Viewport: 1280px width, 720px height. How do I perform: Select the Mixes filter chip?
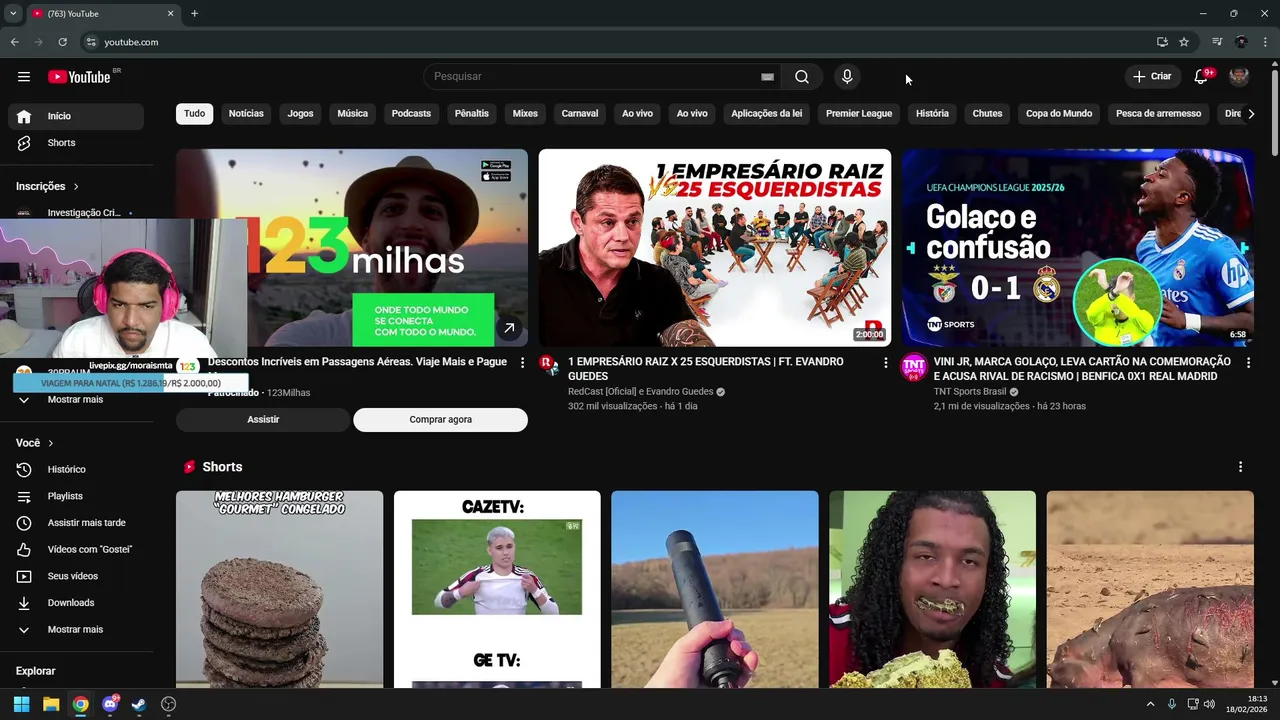525,114
